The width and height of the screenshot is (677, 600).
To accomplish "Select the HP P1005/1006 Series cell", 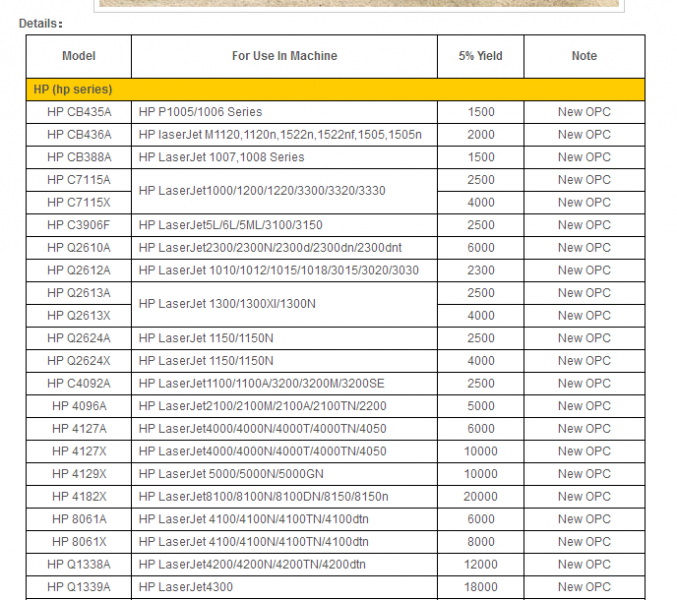I will pyautogui.click(x=284, y=112).
